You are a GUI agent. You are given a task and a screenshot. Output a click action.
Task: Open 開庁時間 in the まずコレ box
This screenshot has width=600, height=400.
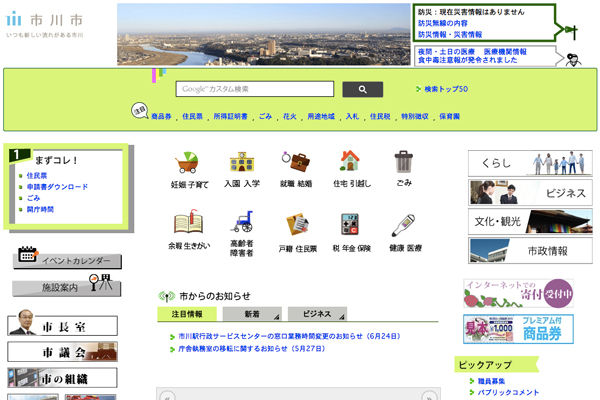(40, 209)
